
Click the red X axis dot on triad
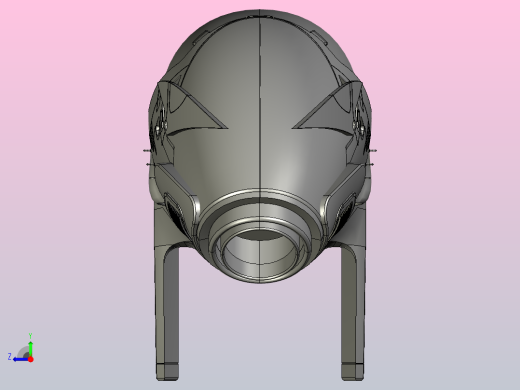pos(31,359)
